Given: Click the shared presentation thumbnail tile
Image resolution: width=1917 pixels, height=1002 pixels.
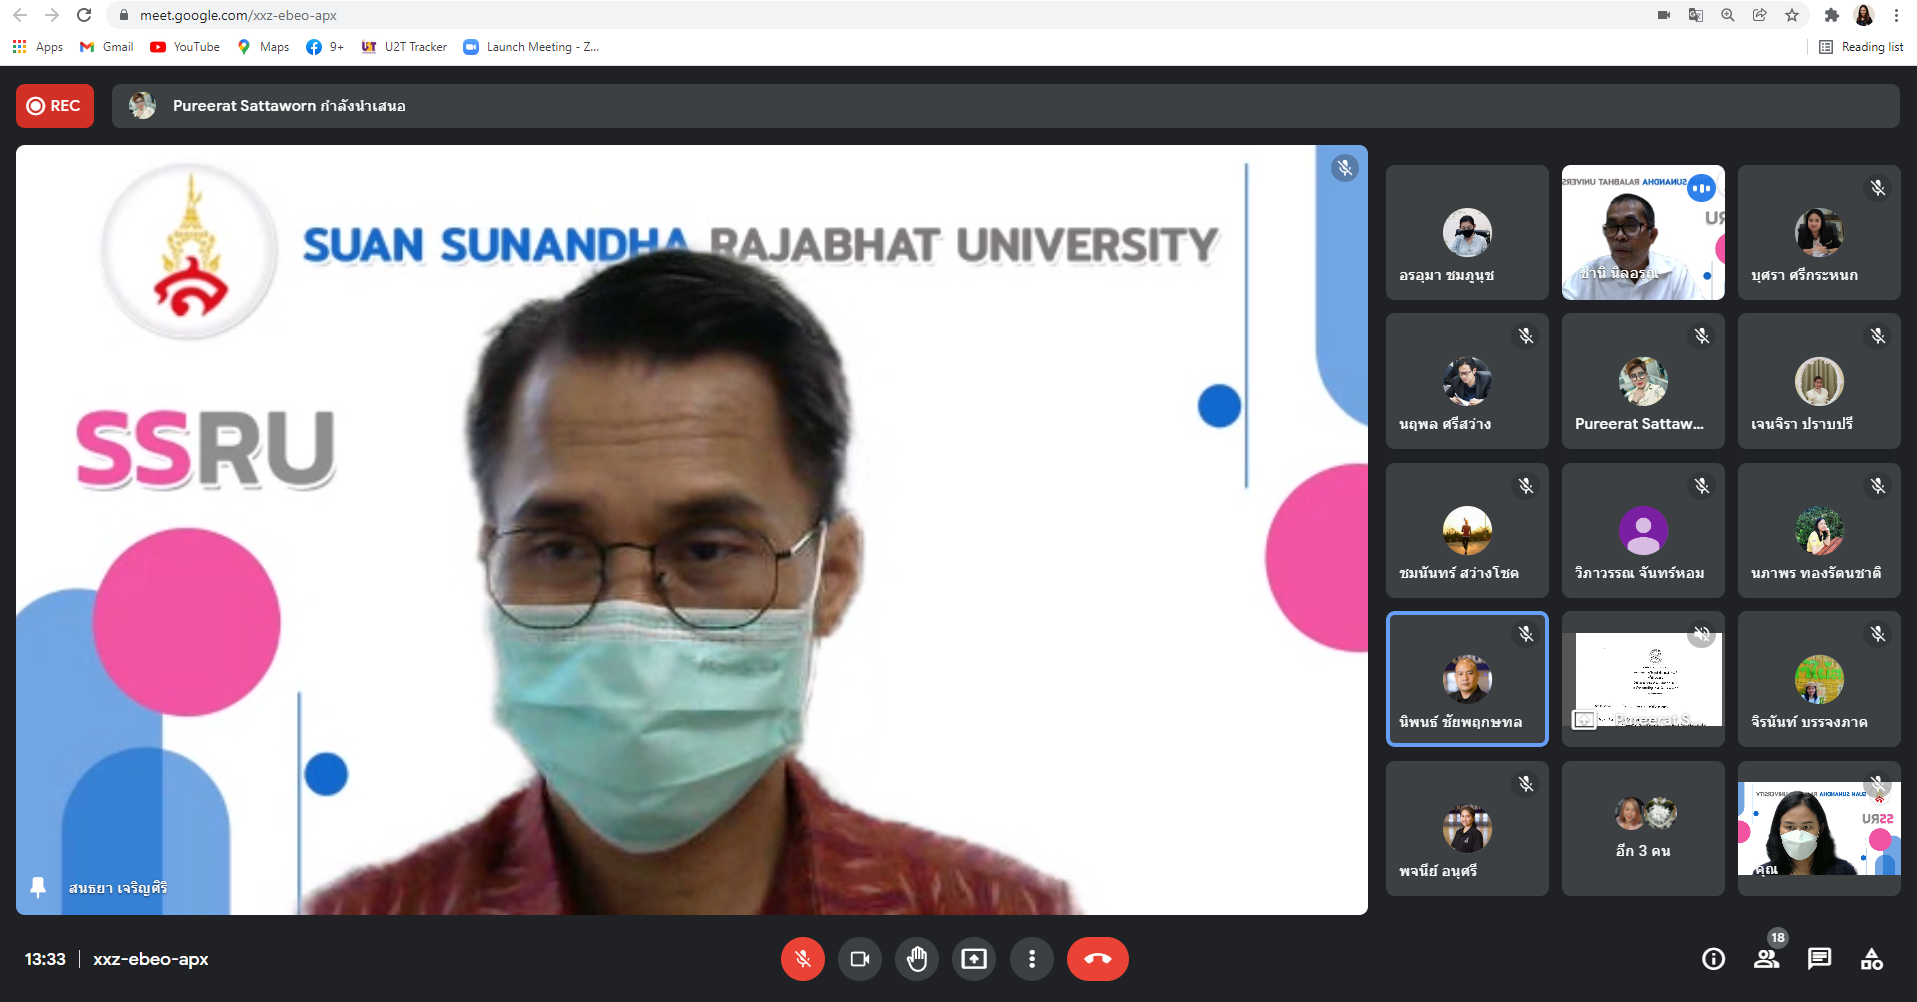Looking at the screenshot, I should (1643, 679).
